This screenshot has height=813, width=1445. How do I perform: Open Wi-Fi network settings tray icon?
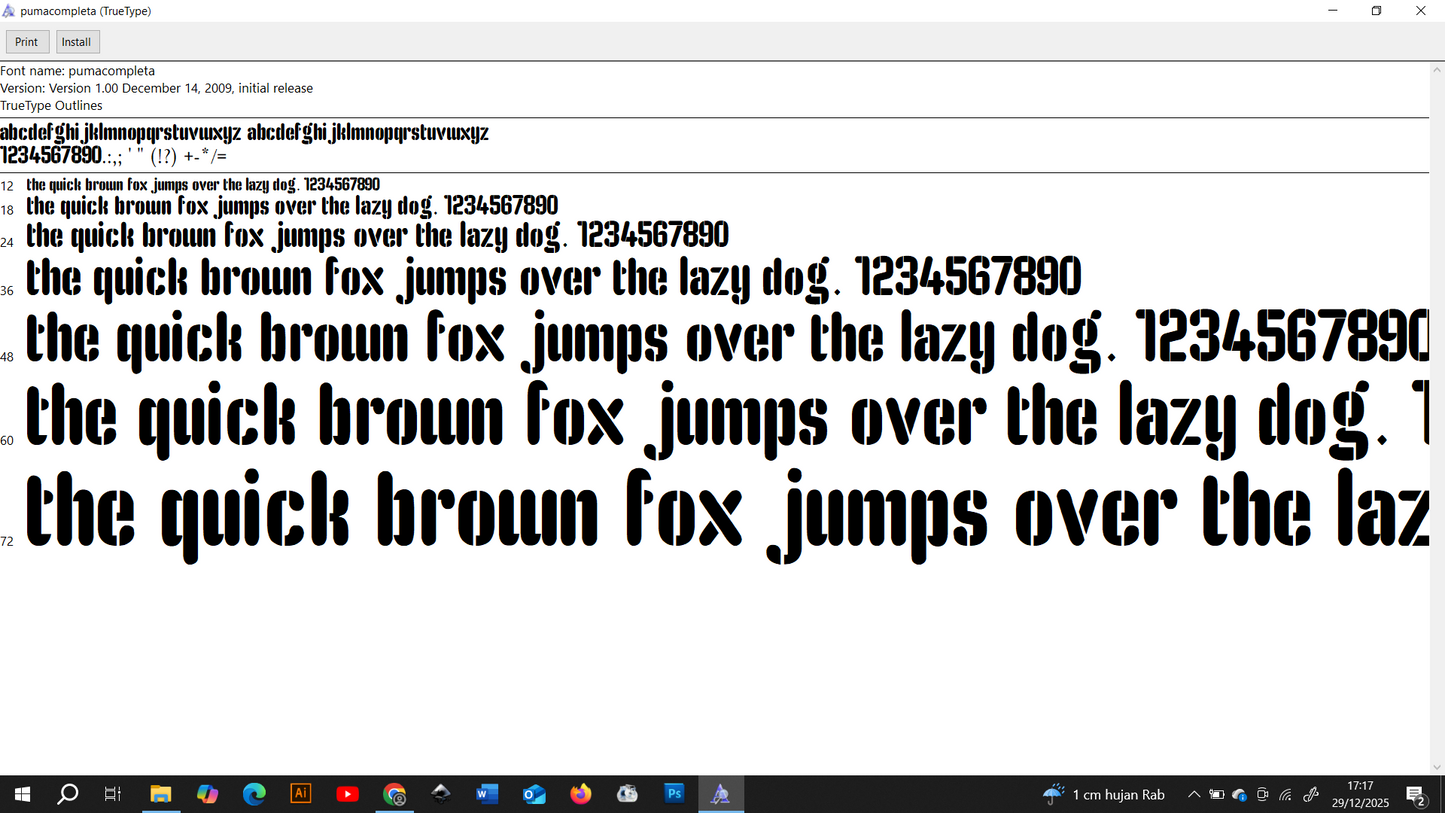coord(1286,795)
